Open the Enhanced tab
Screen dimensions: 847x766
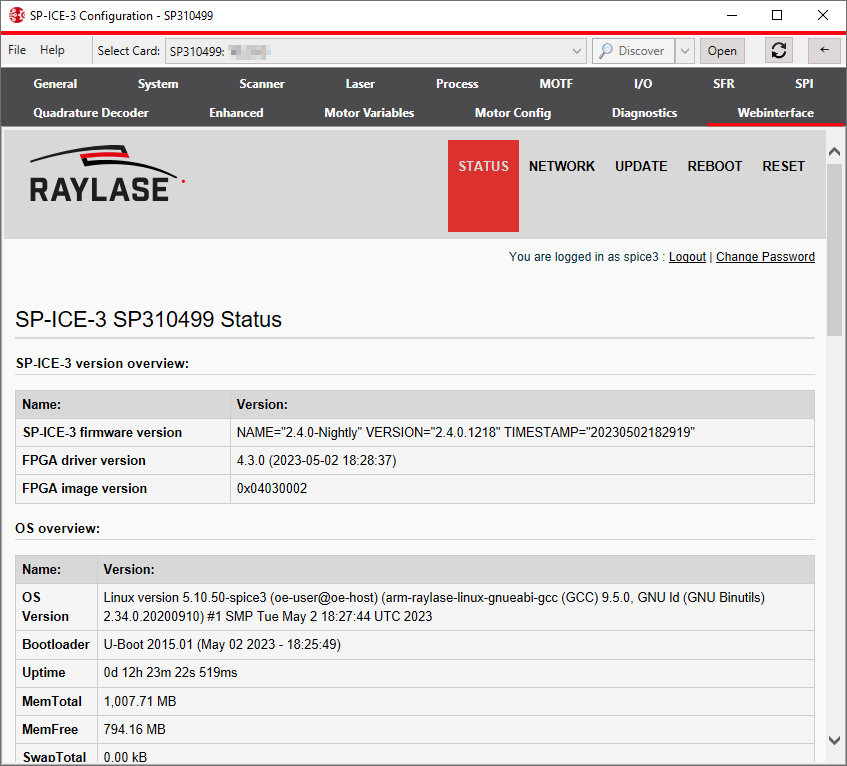point(236,113)
